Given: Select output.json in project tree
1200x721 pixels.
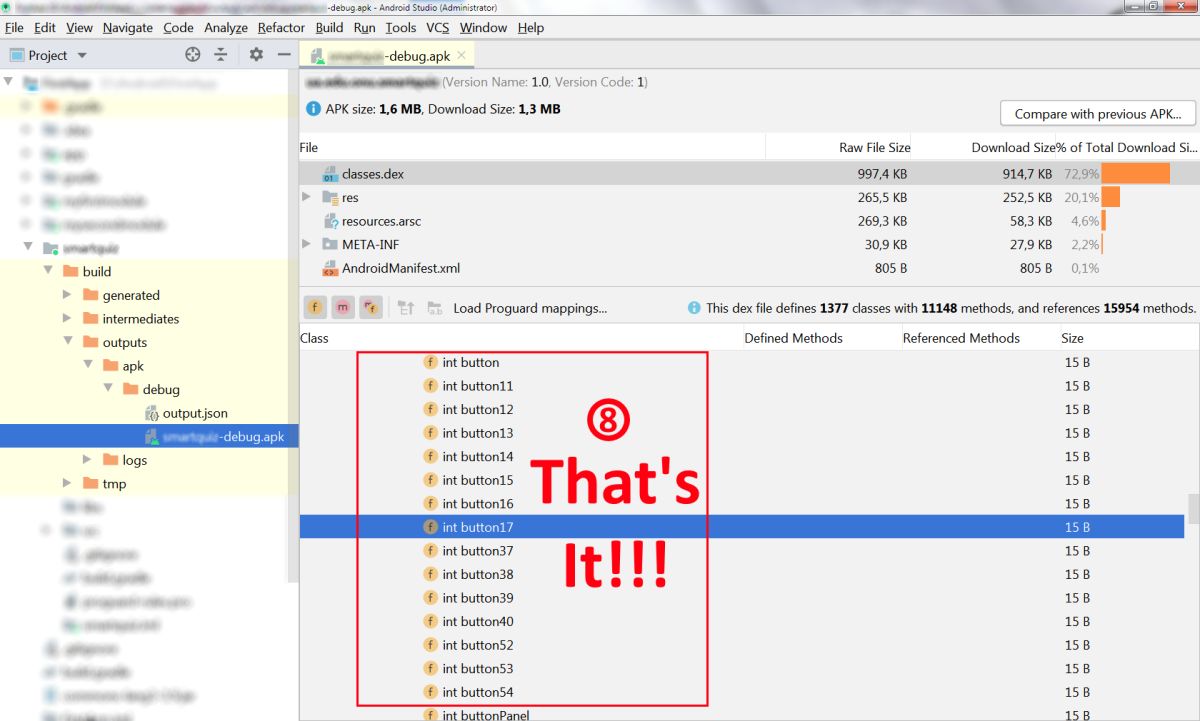Looking at the screenshot, I should coord(195,413).
